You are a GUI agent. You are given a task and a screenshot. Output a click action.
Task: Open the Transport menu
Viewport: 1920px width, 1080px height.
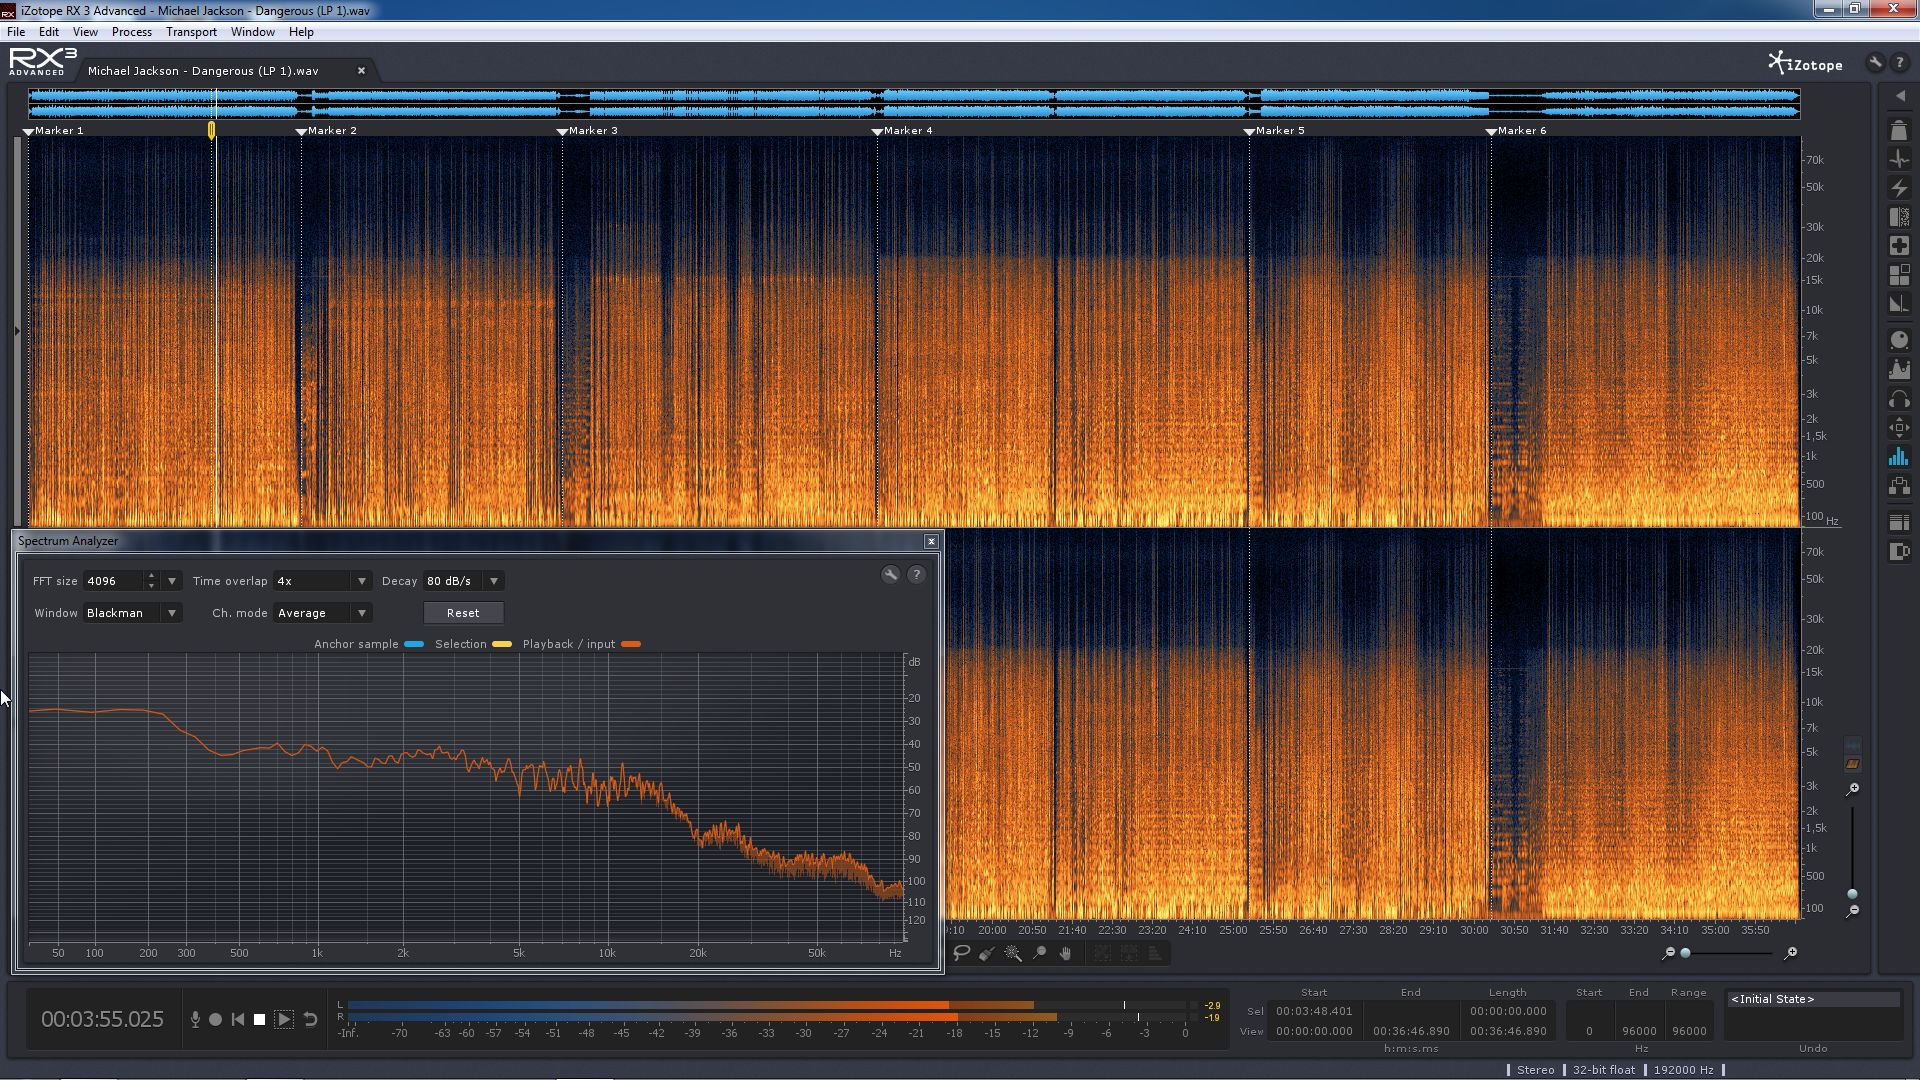pos(191,32)
